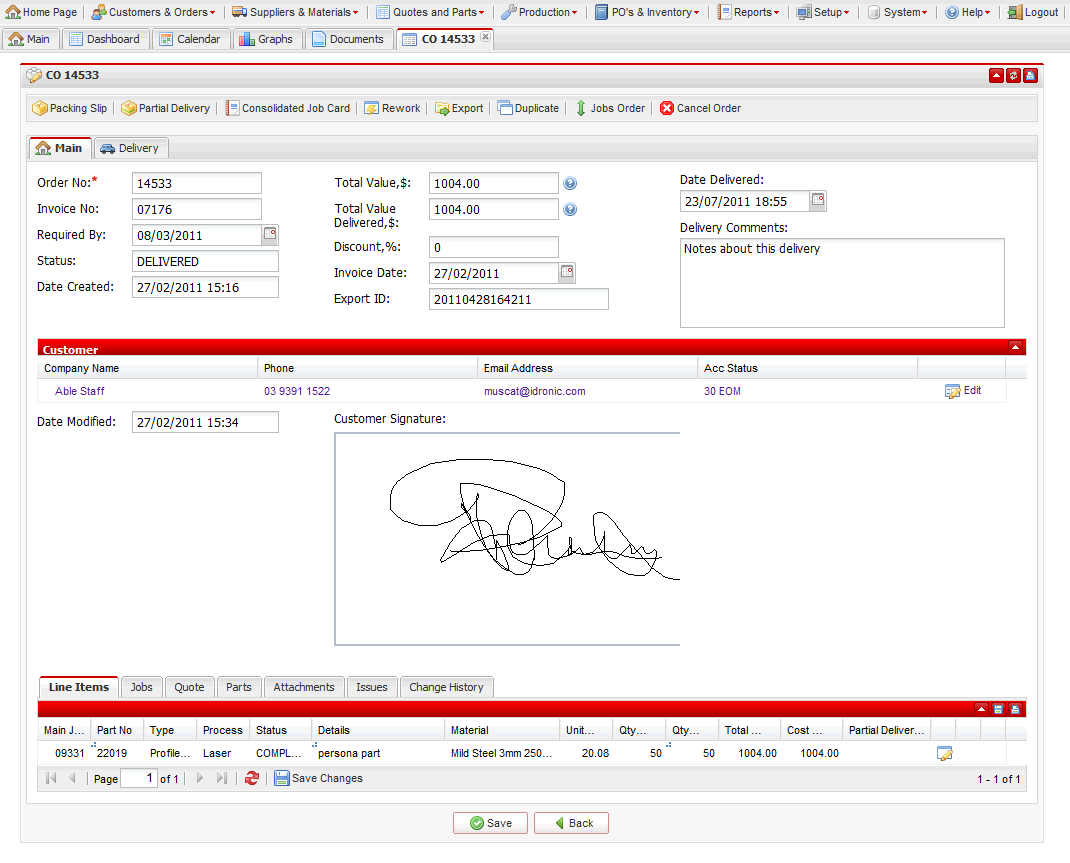This screenshot has width=1070, height=863.
Task: Click help icon next to Total Value
Action: tap(570, 184)
